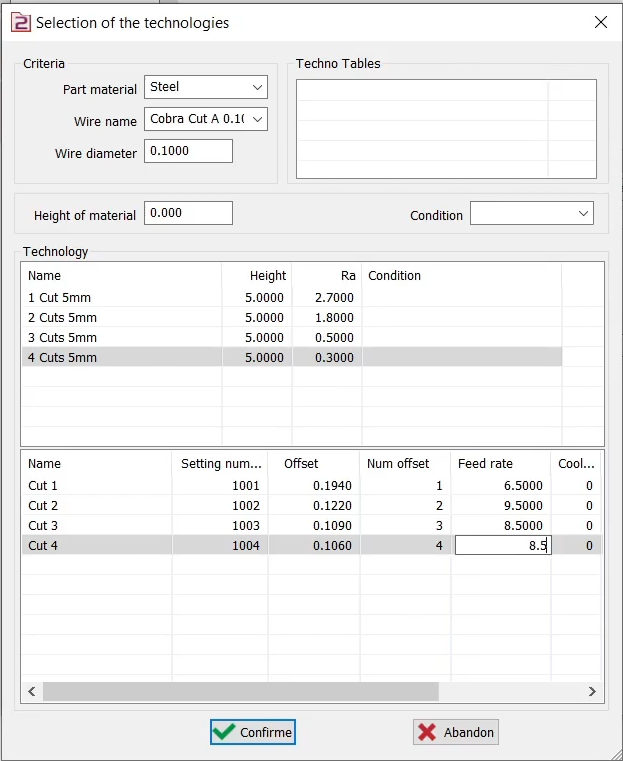Open the Condition dropdown
The image size is (623, 761).
tap(531, 214)
